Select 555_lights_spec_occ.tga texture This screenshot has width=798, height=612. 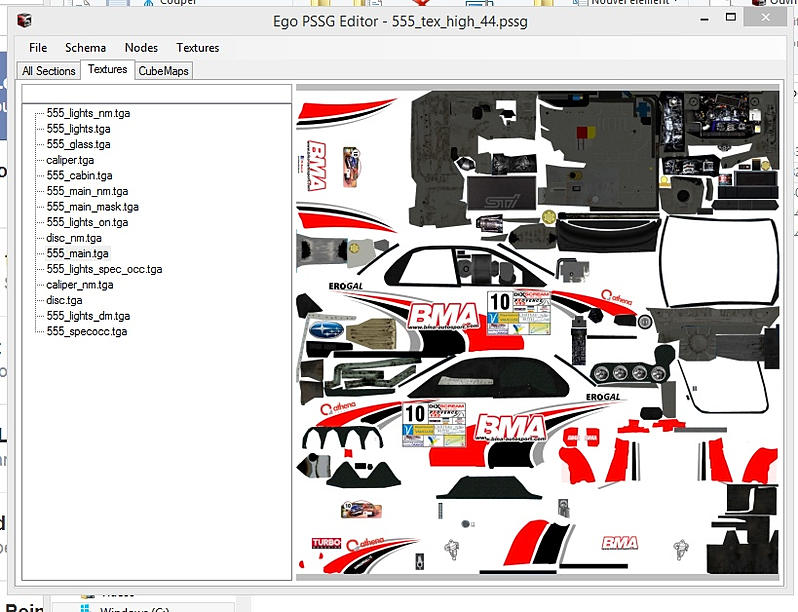tap(104, 269)
